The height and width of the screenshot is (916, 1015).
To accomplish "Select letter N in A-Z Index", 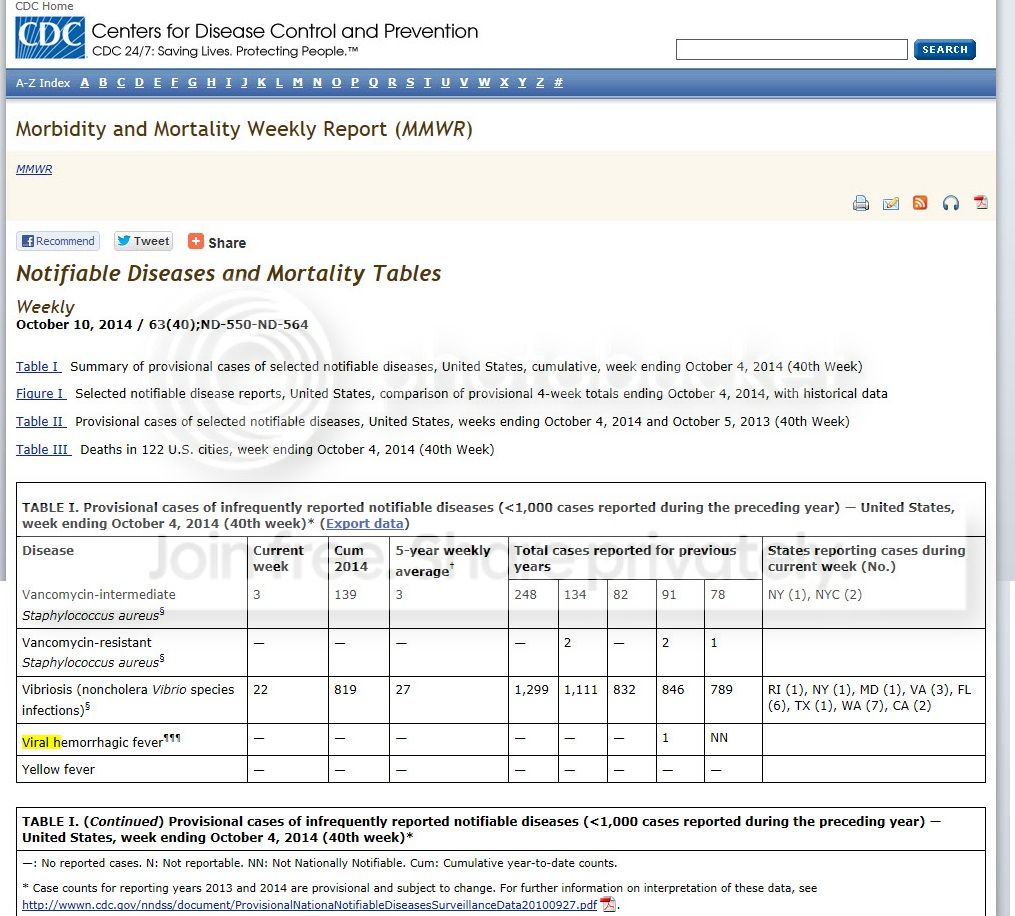I will click(317, 82).
